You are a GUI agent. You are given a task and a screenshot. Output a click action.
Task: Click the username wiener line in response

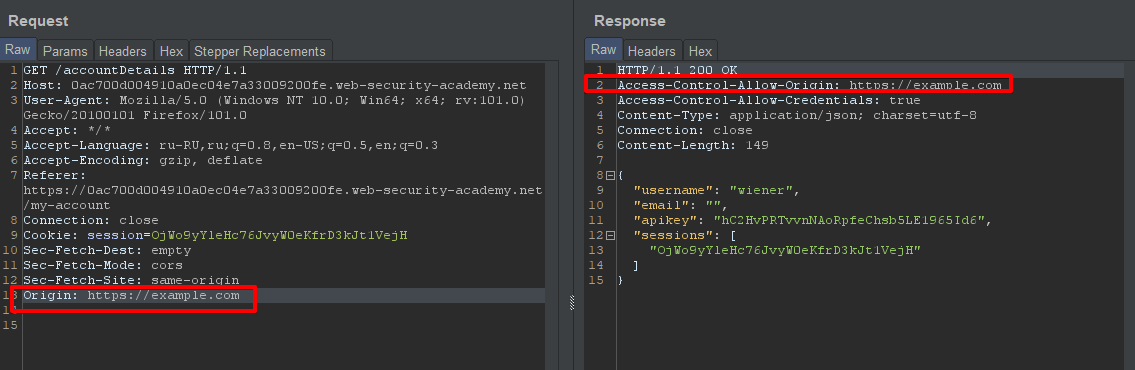(x=716, y=190)
